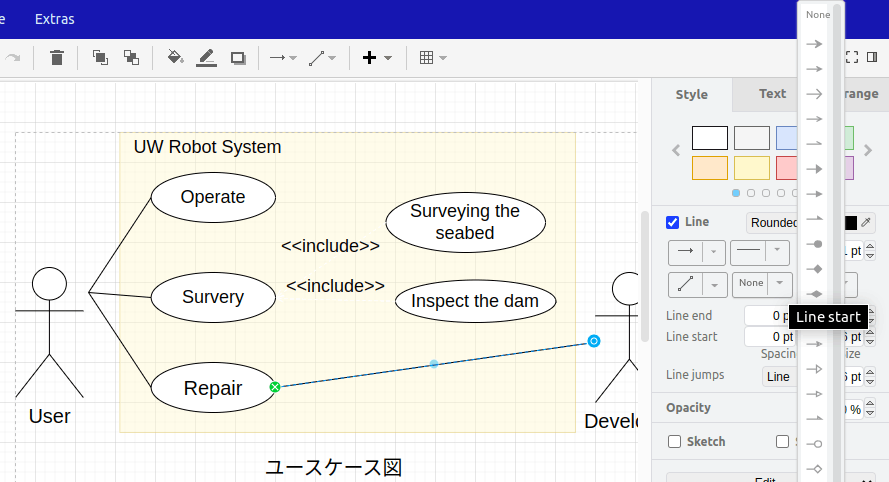Switch to the Text tab
This screenshot has width=889, height=482.
click(772, 94)
